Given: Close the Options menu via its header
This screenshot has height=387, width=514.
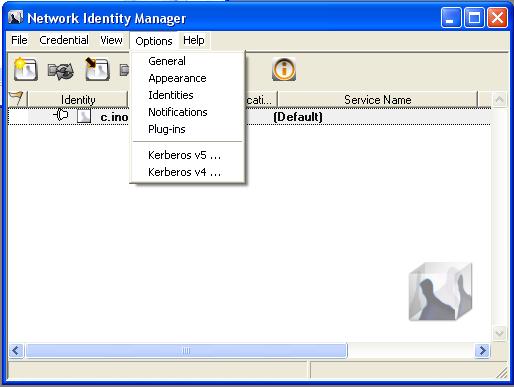Looking at the screenshot, I should click(x=154, y=41).
